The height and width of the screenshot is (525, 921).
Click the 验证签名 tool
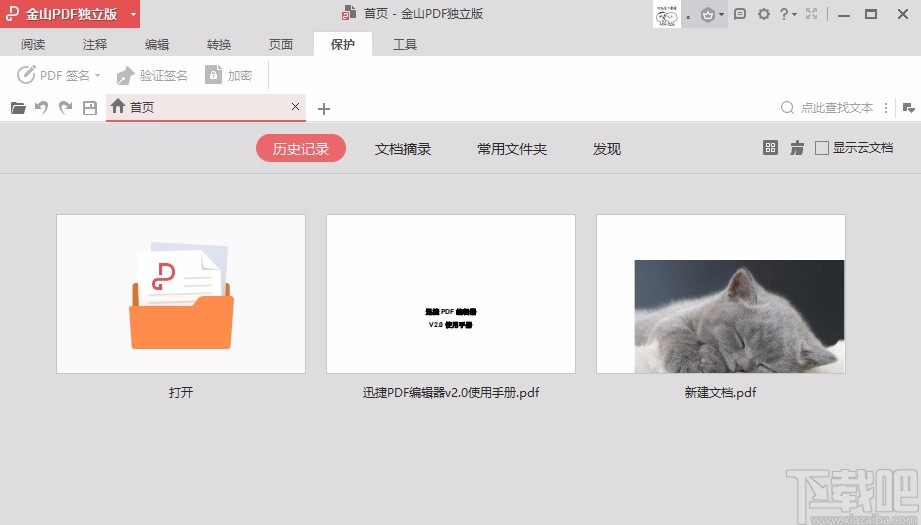(152, 75)
